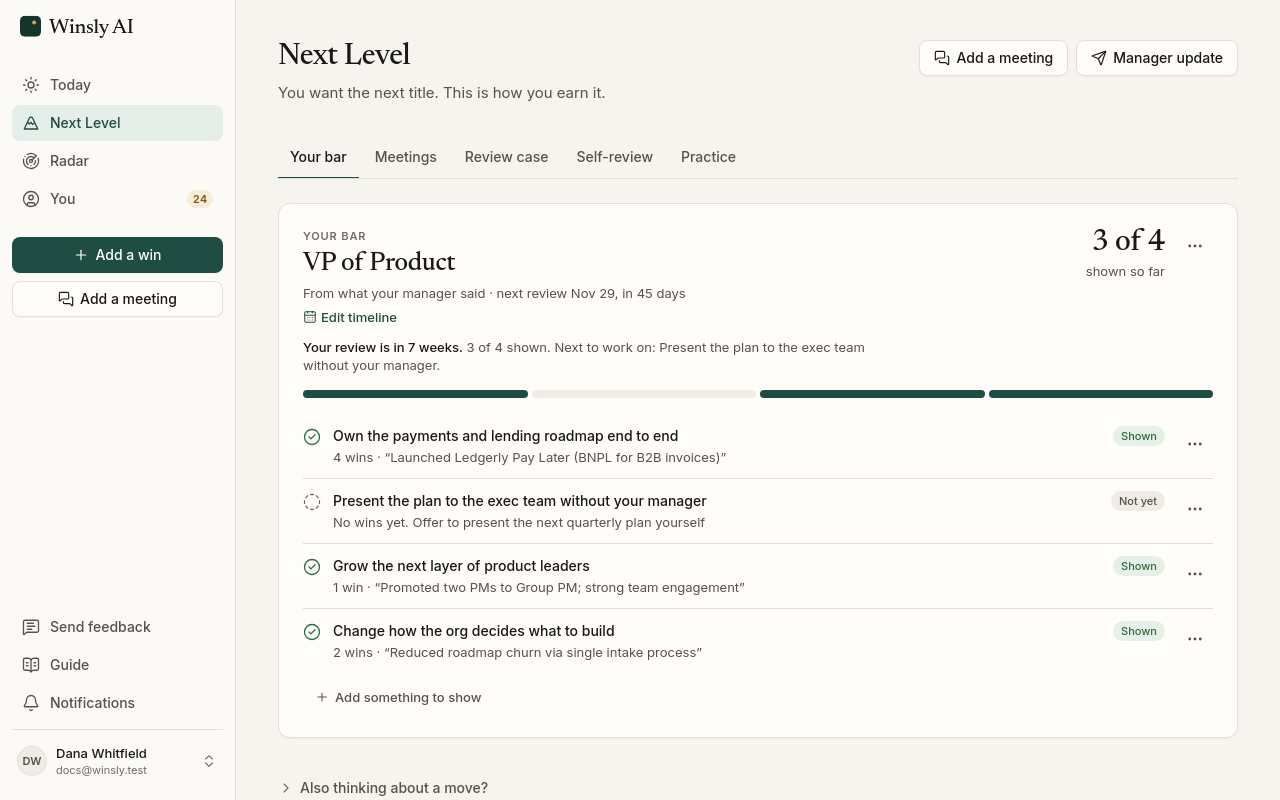Open the Practice tab
Image resolution: width=1280 pixels, height=800 pixels.
click(708, 157)
